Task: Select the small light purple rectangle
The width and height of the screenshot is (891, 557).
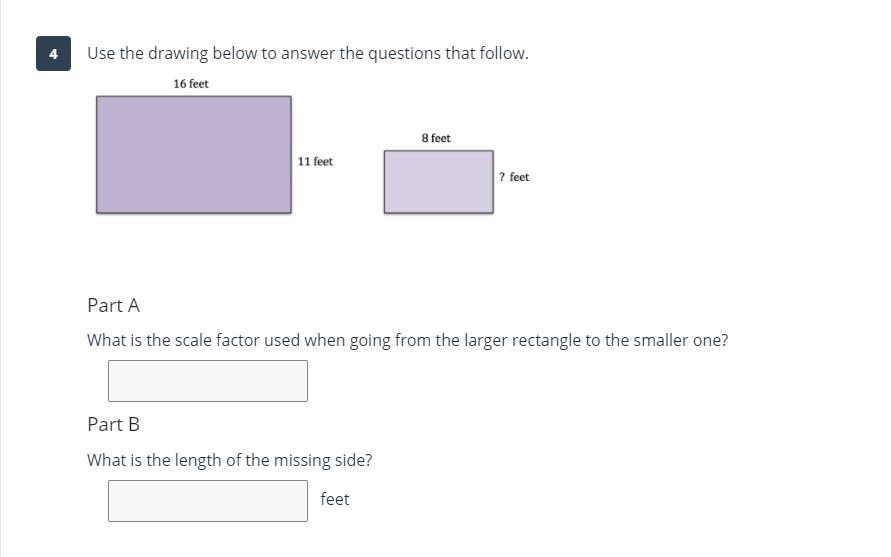Action: tap(438, 182)
